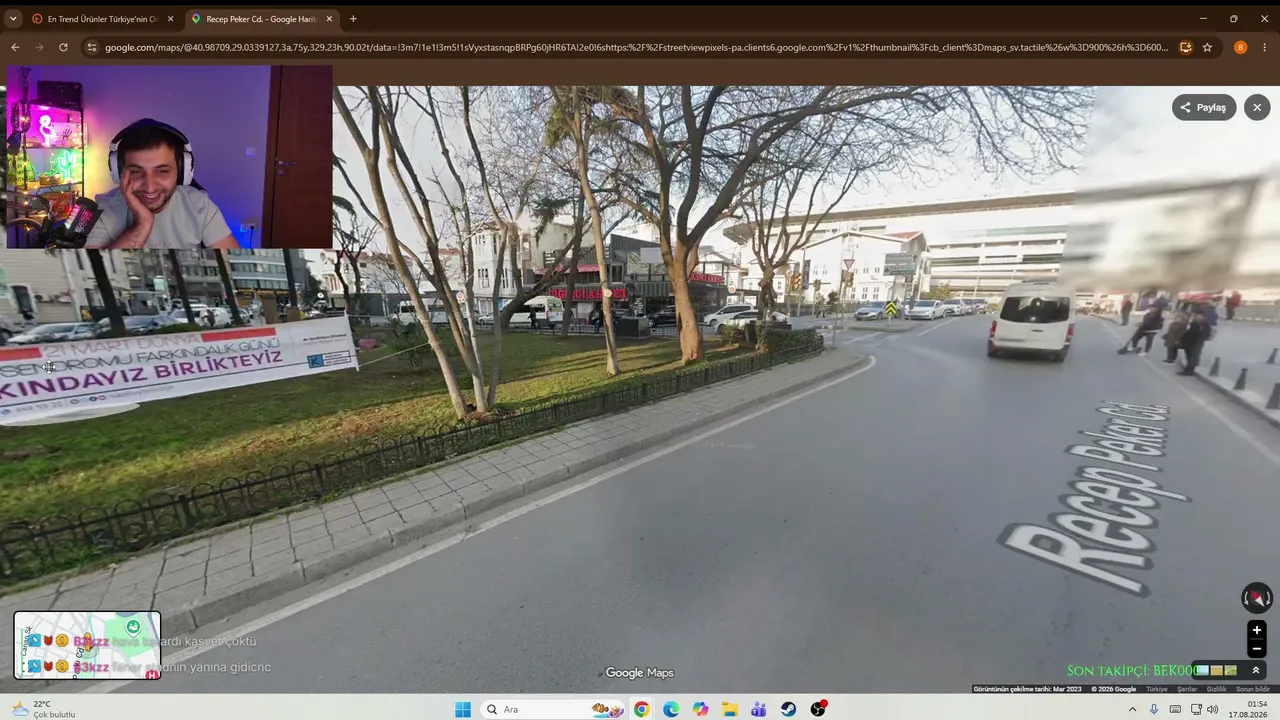Close the Recep Peker Cd. tab
The height and width of the screenshot is (720, 1280).
pos(329,19)
